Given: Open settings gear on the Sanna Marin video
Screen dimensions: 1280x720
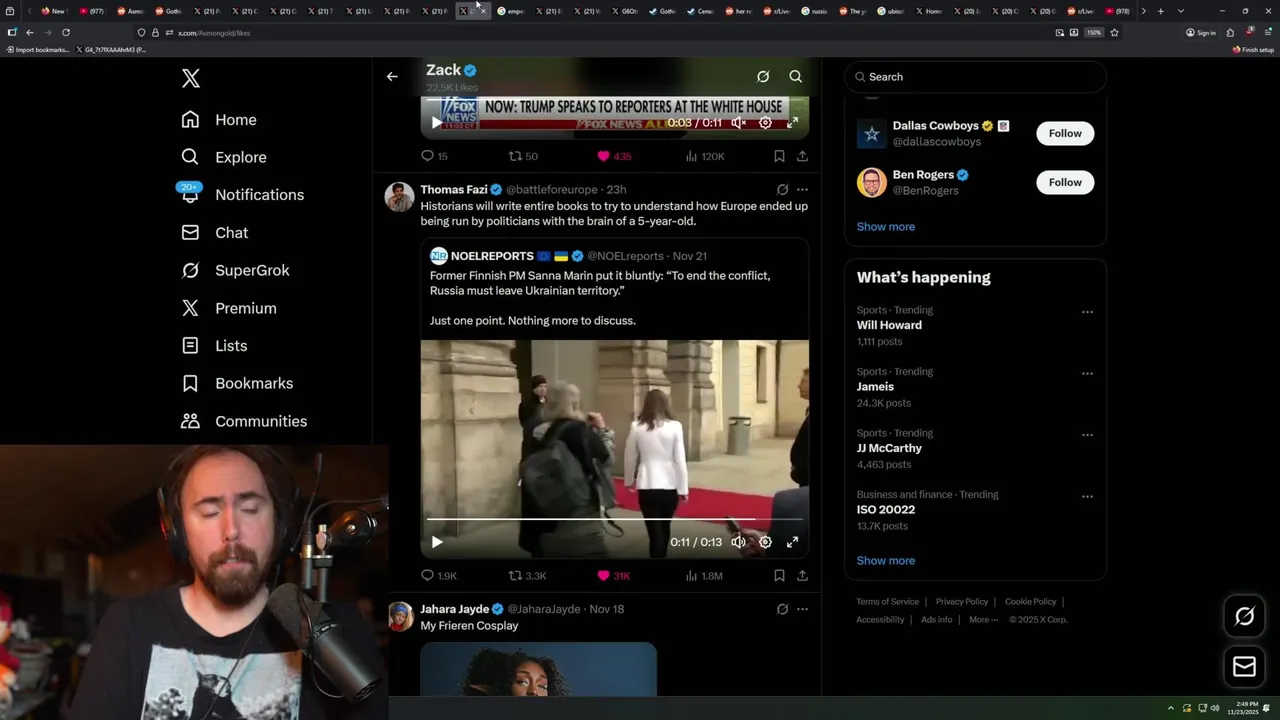Looking at the screenshot, I should tap(765, 542).
